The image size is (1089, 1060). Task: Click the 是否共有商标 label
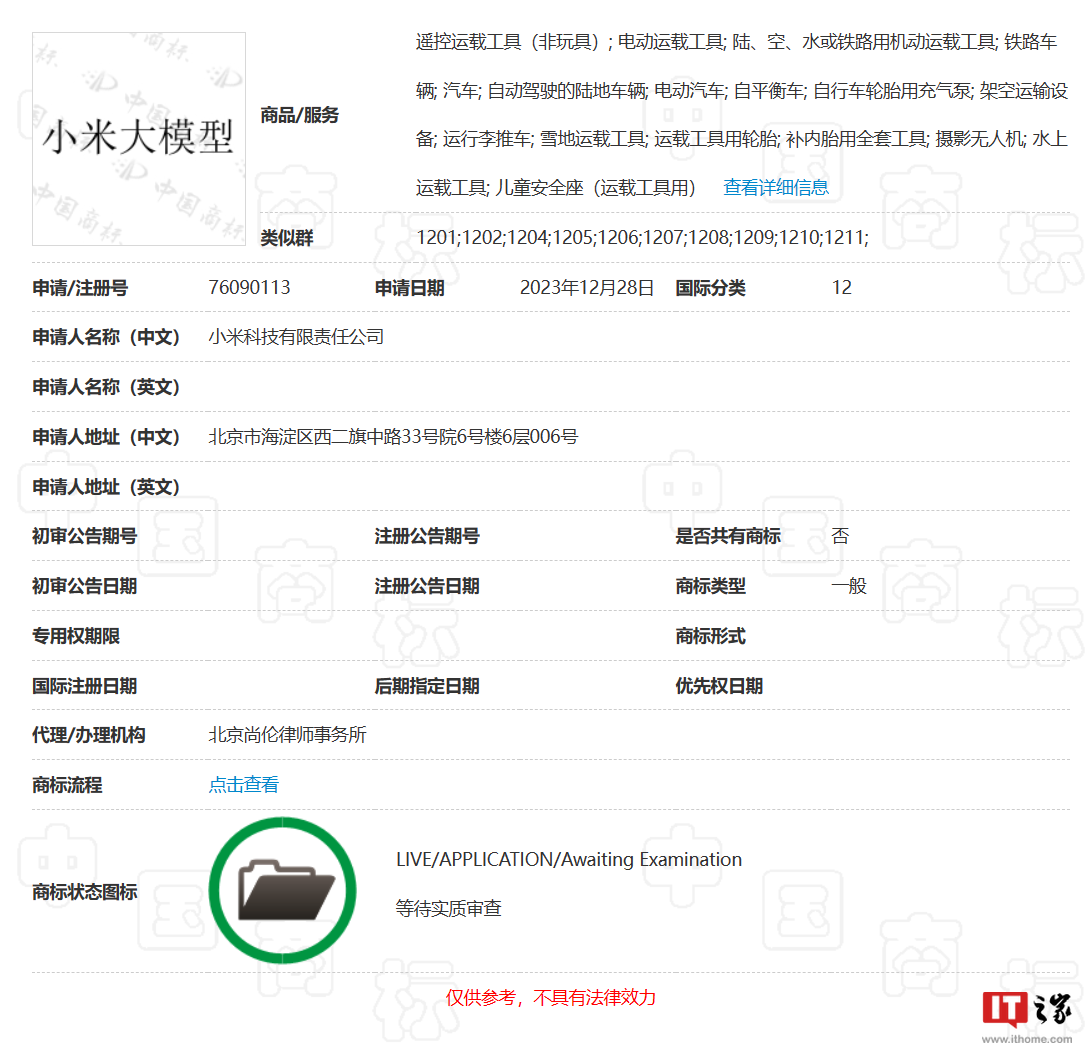click(x=728, y=536)
